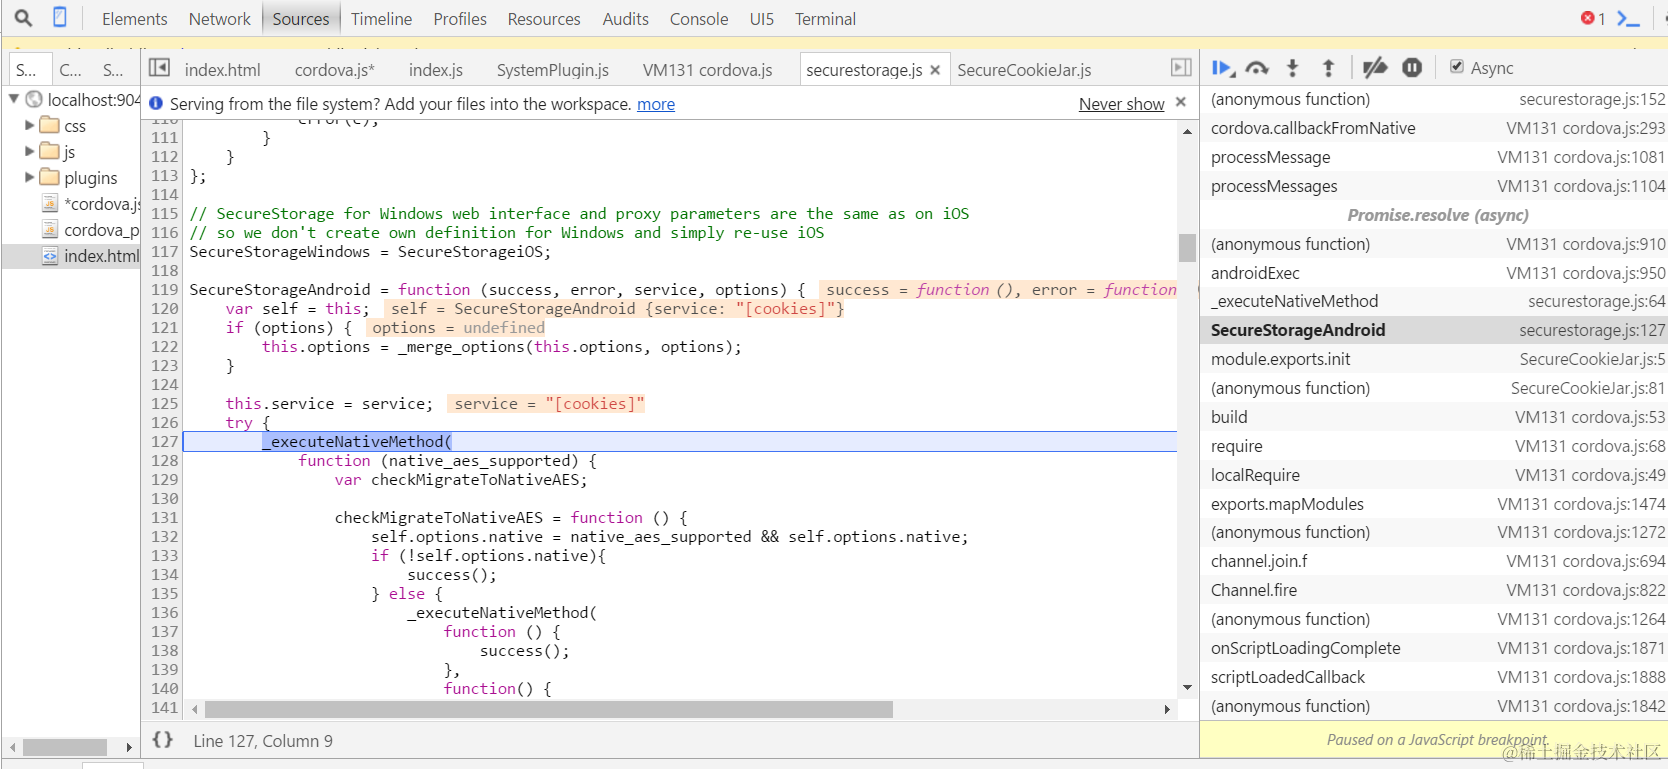Switch to index.html editor tab
The width and height of the screenshot is (1668, 769).
[x=222, y=70]
